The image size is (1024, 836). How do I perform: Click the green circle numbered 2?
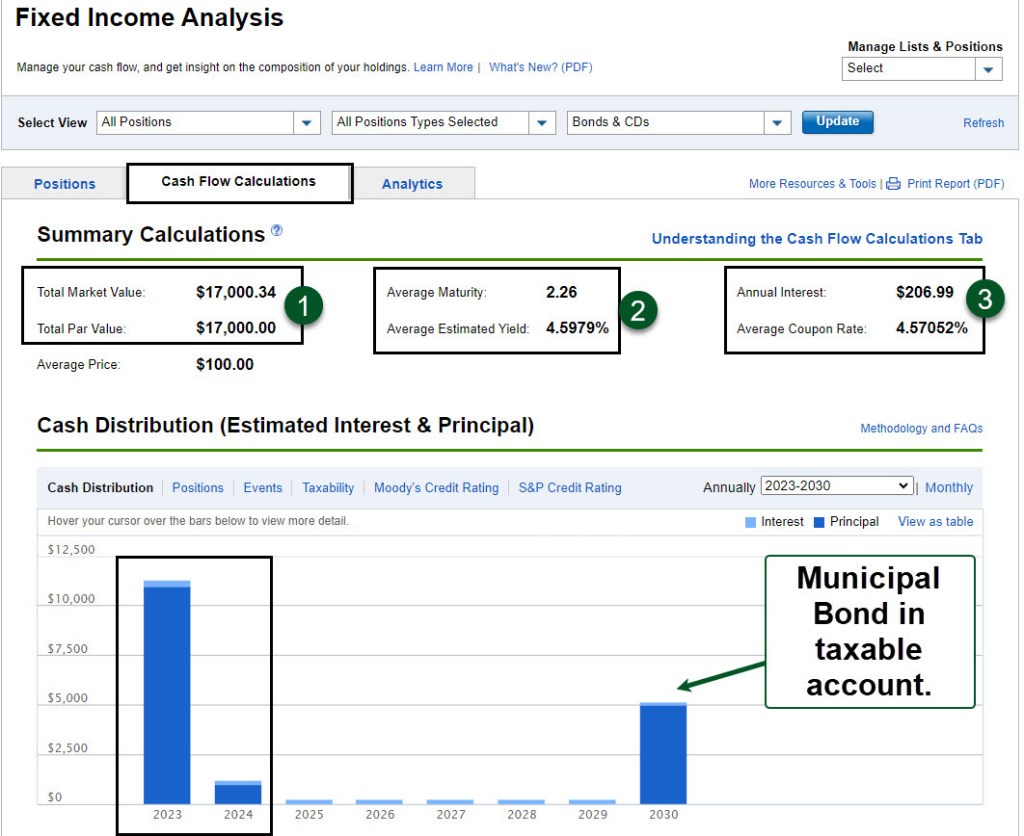[x=639, y=310]
